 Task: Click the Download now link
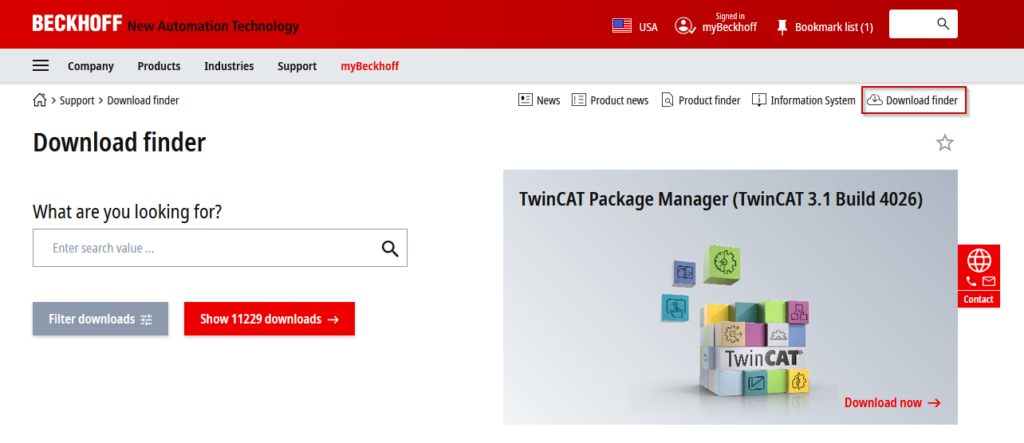coord(892,402)
